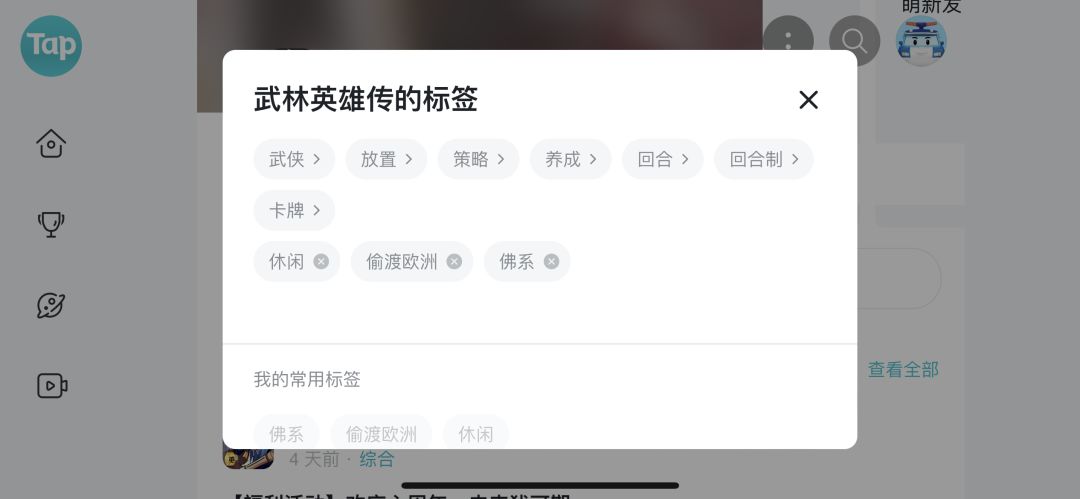Click the search magnifier icon

[854, 41]
